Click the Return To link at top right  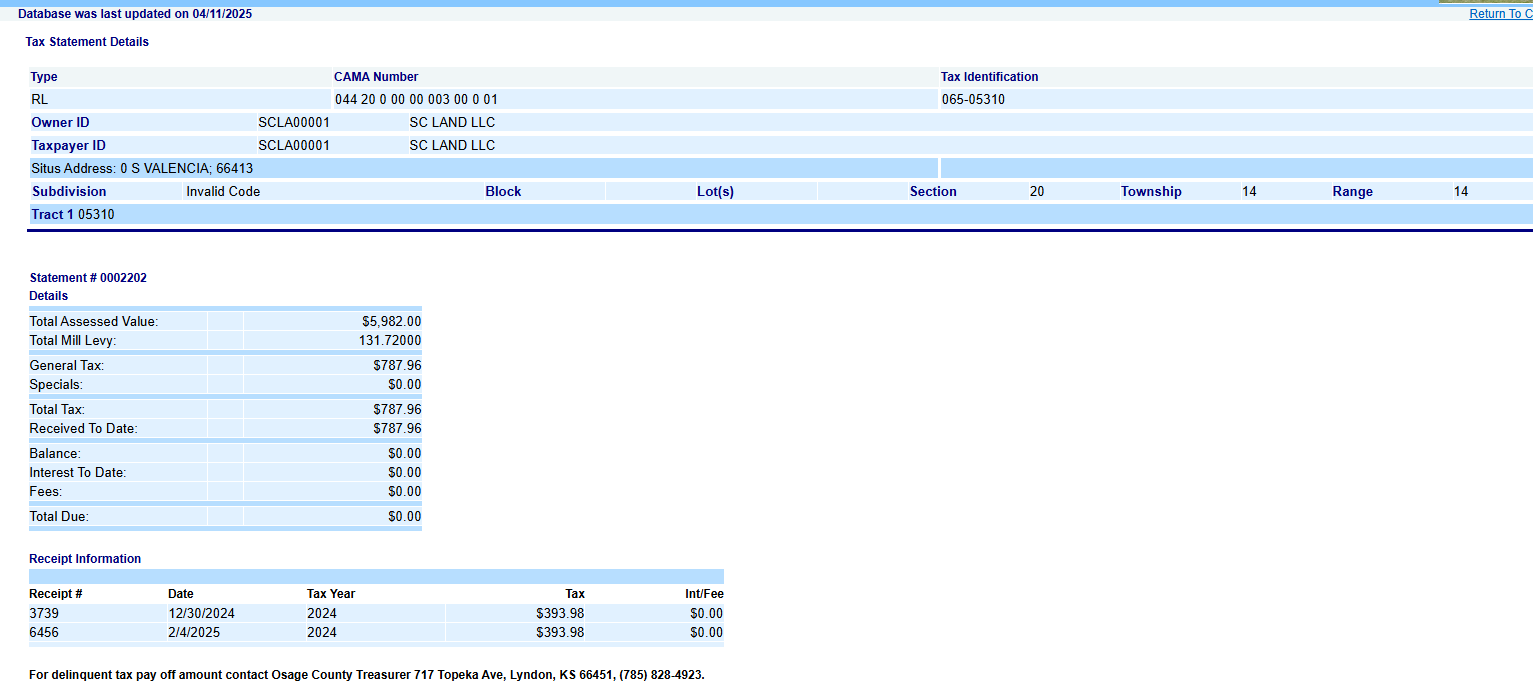(x=1500, y=14)
